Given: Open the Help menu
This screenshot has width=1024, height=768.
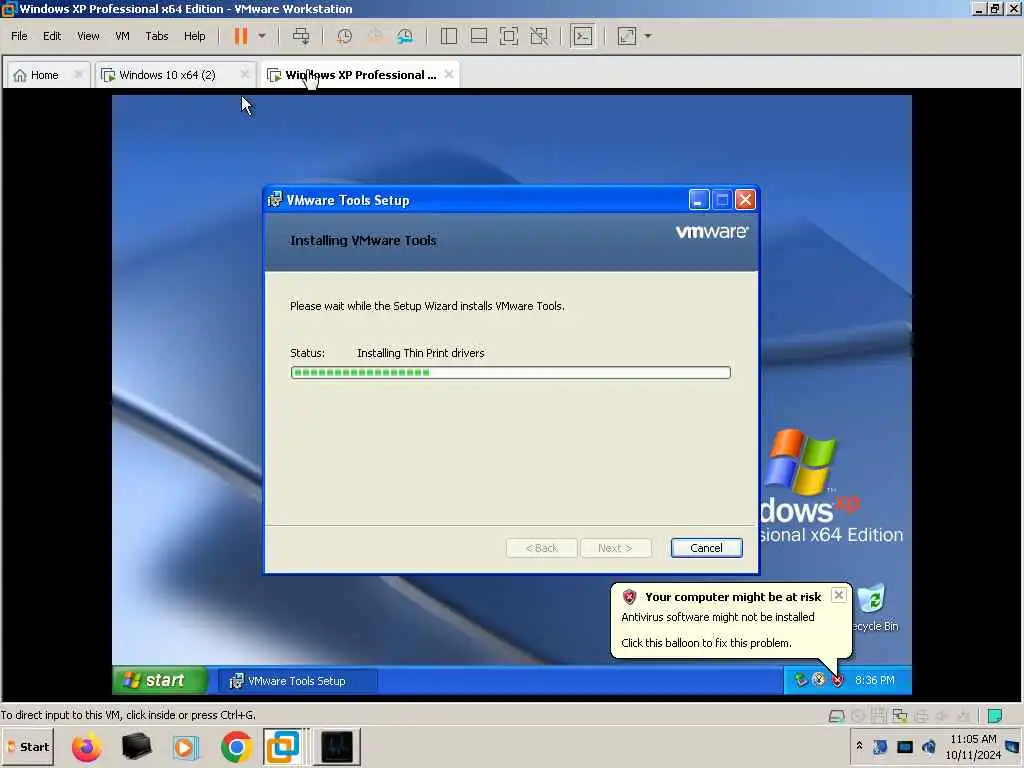Looking at the screenshot, I should point(195,36).
